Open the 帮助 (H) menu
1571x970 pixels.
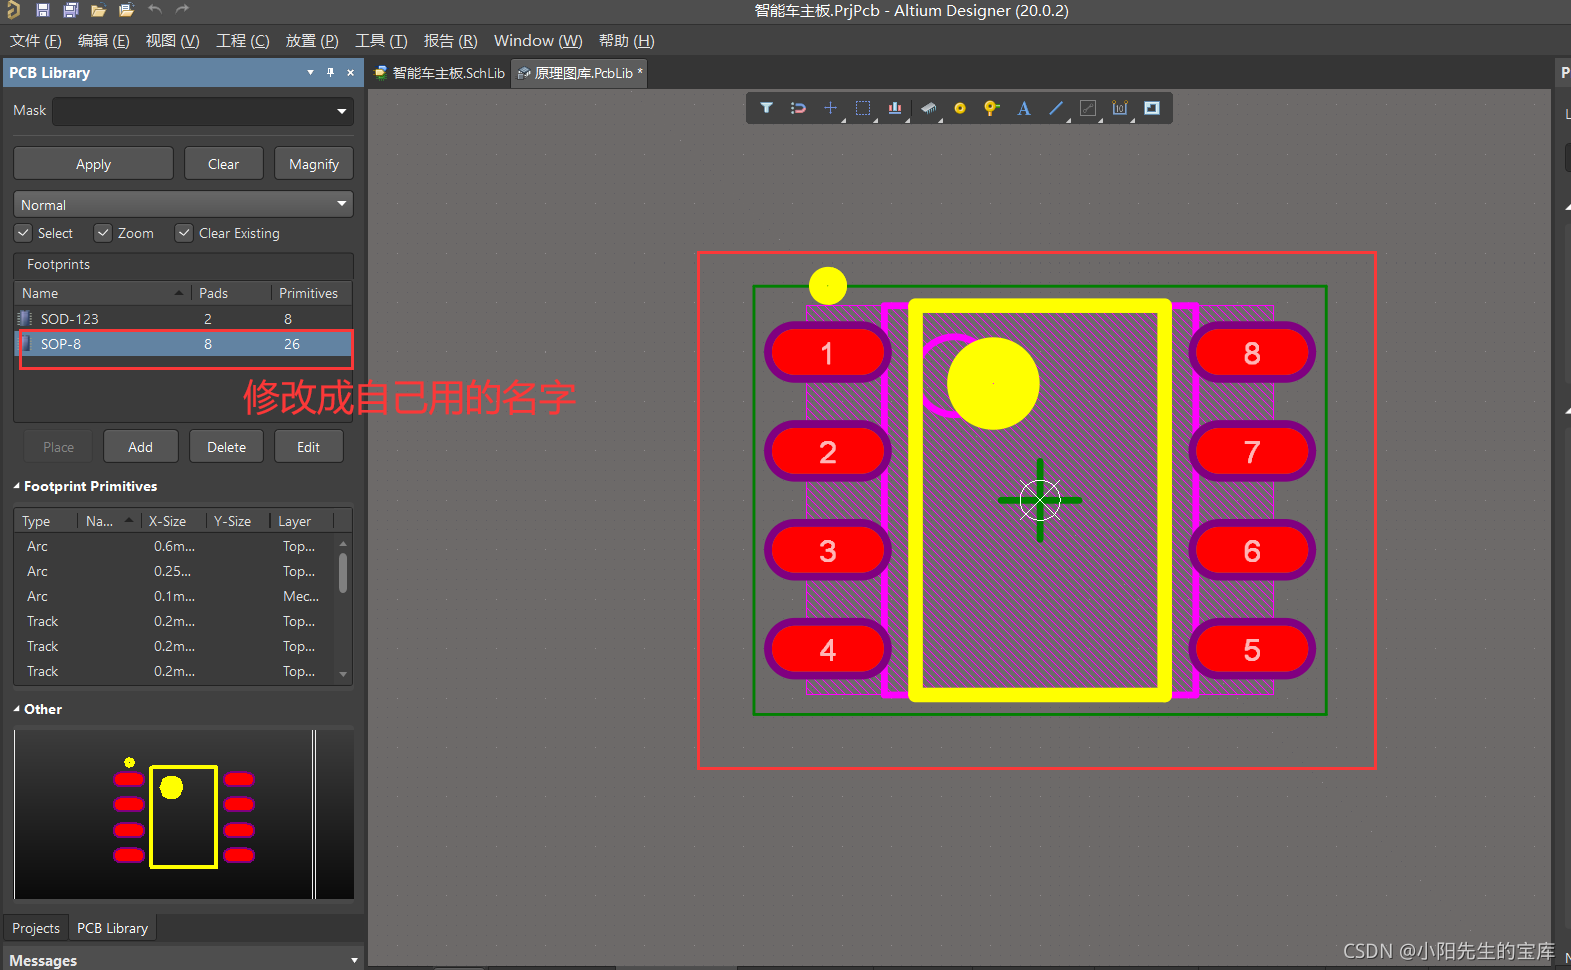tap(626, 40)
